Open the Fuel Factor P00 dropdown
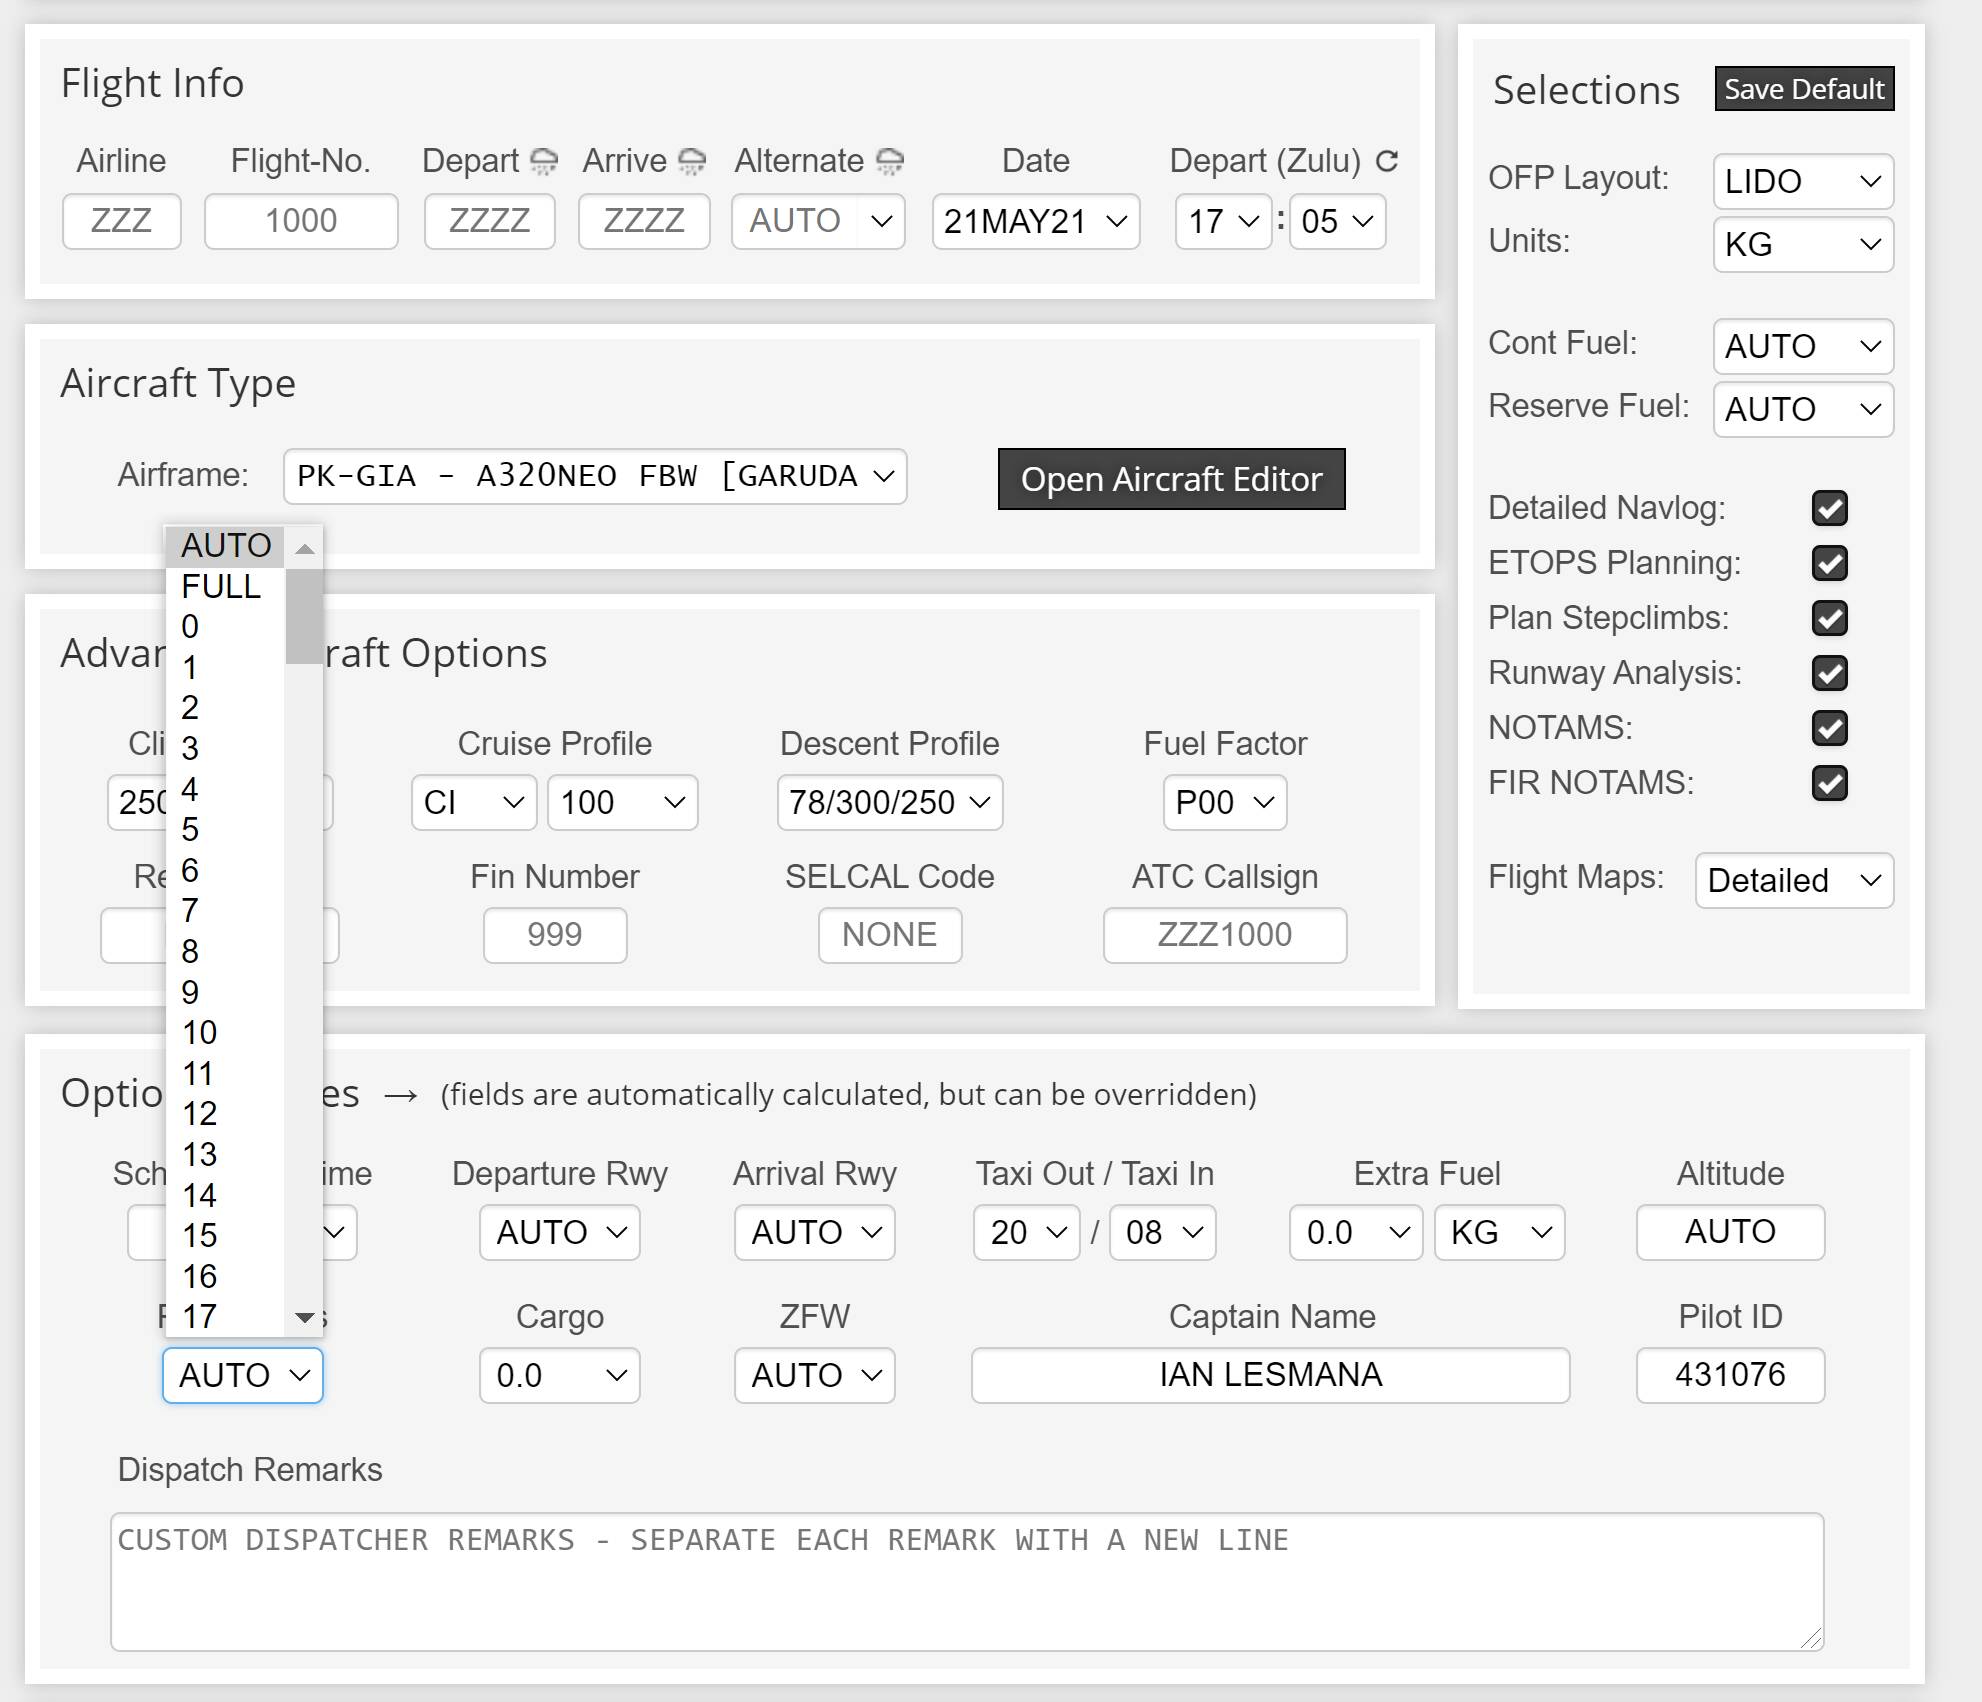The width and height of the screenshot is (1982, 1702). point(1224,803)
